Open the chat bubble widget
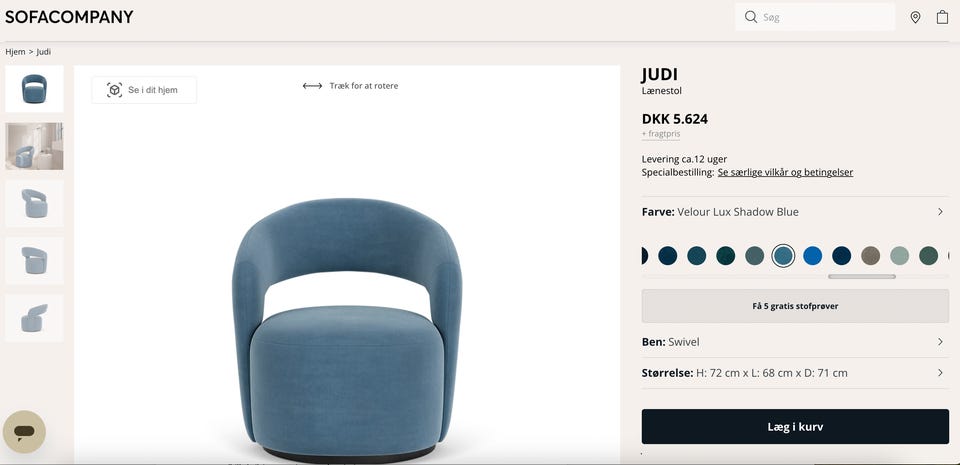The width and height of the screenshot is (960, 465). [x=24, y=432]
